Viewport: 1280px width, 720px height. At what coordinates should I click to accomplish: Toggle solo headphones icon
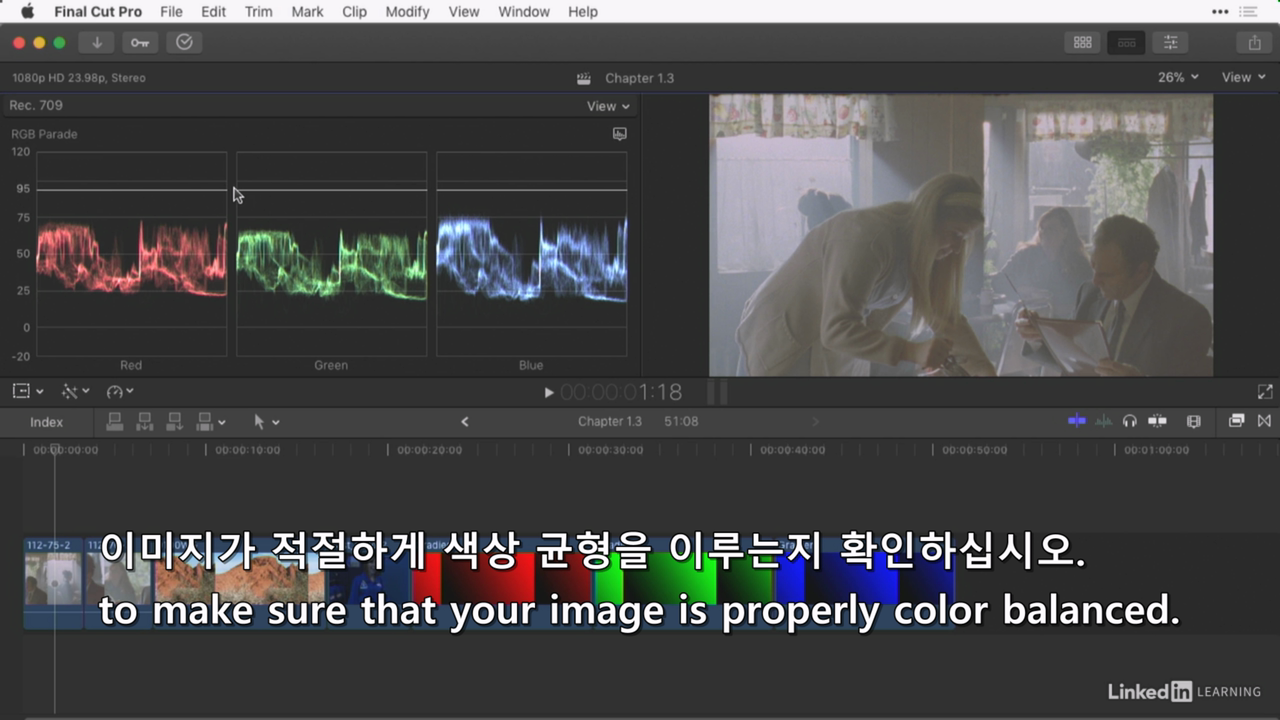(x=1130, y=421)
